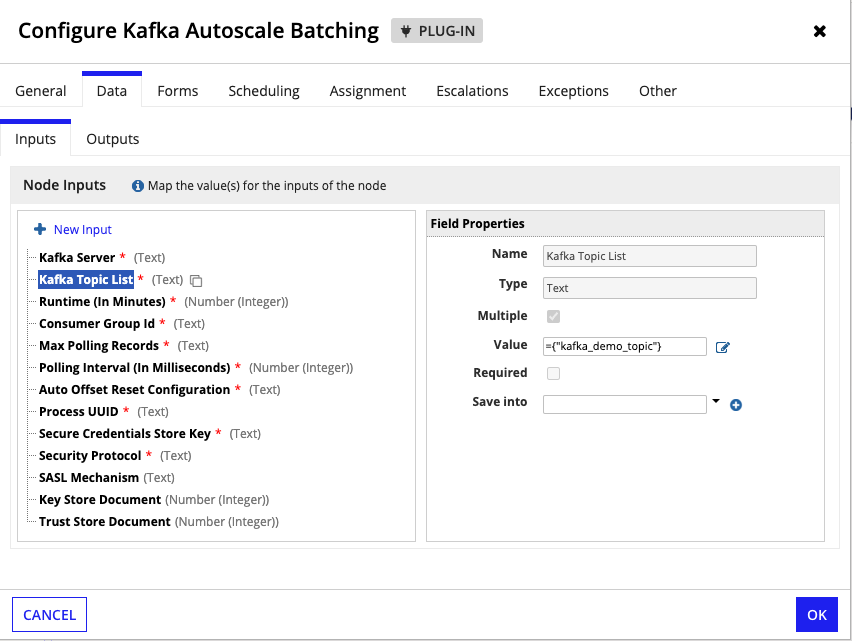This screenshot has height=641, width=852.
Task: Toggle the Multiple checkbox
Action: click(x=553, y=316)
